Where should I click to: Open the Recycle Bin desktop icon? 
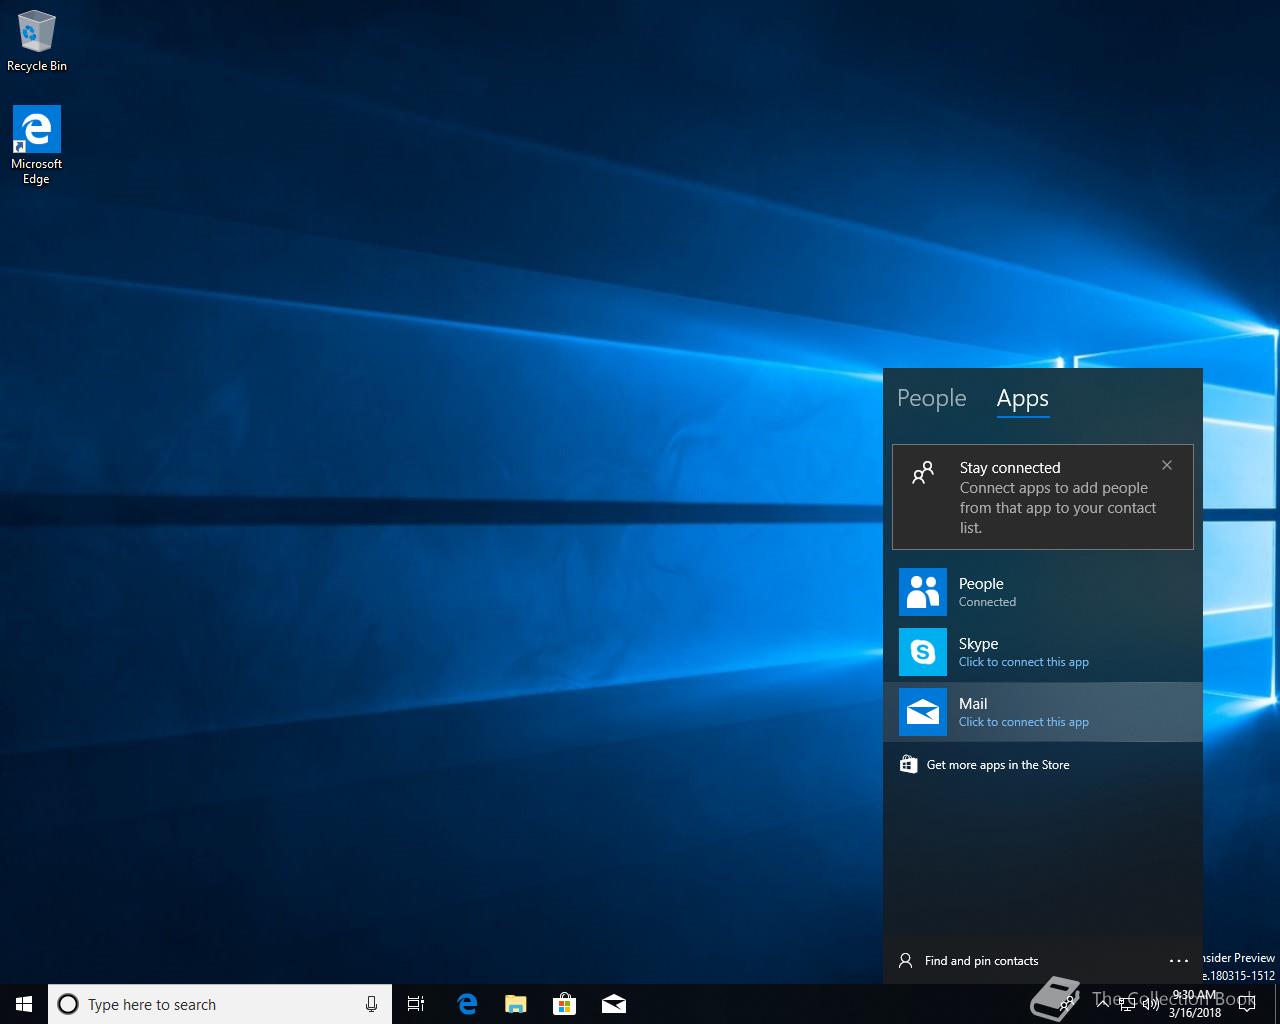pyautogui.click(x=36, y=42)
